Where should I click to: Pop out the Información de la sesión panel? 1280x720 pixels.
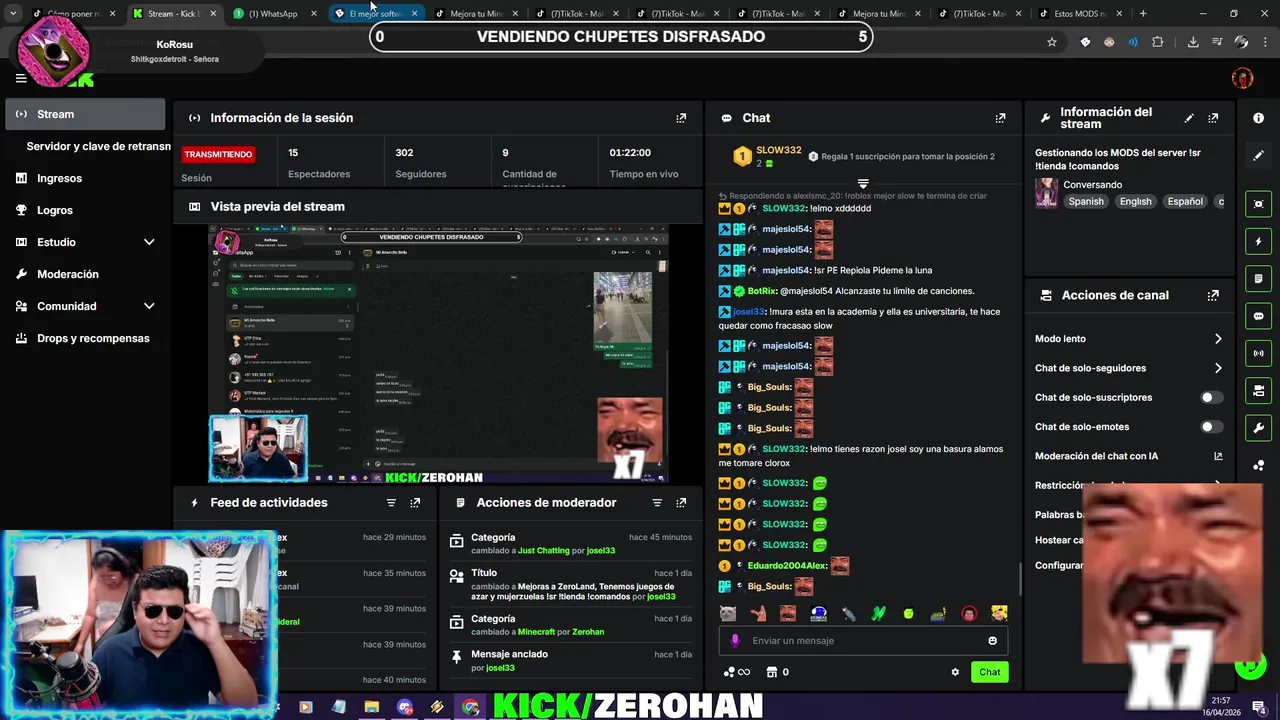(681, 118)
